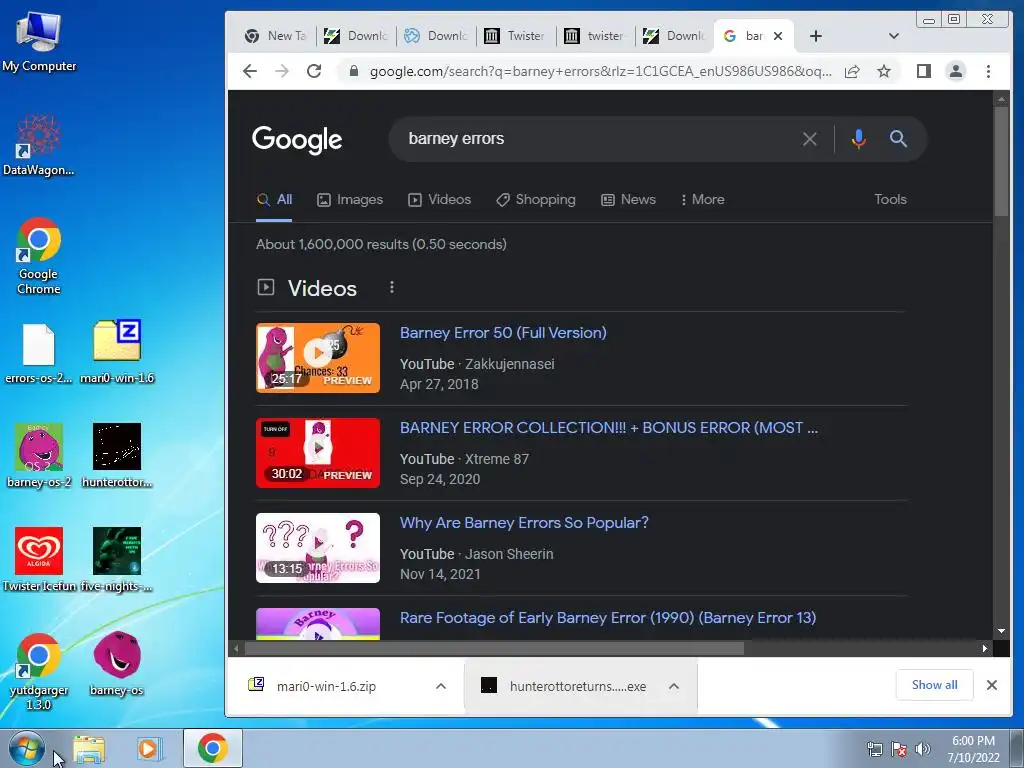
Task: Open tab search dropdown arrow
Action: click(893, 36)
